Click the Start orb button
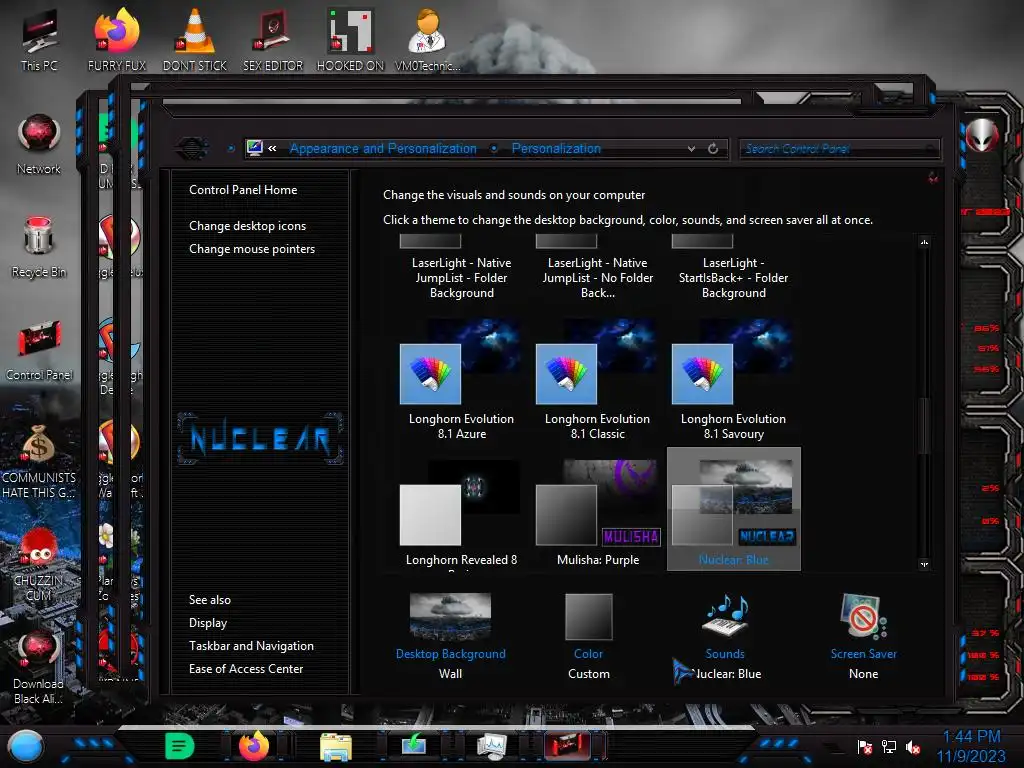Viewport: 1024px width, 768px height. pos(26,746)
